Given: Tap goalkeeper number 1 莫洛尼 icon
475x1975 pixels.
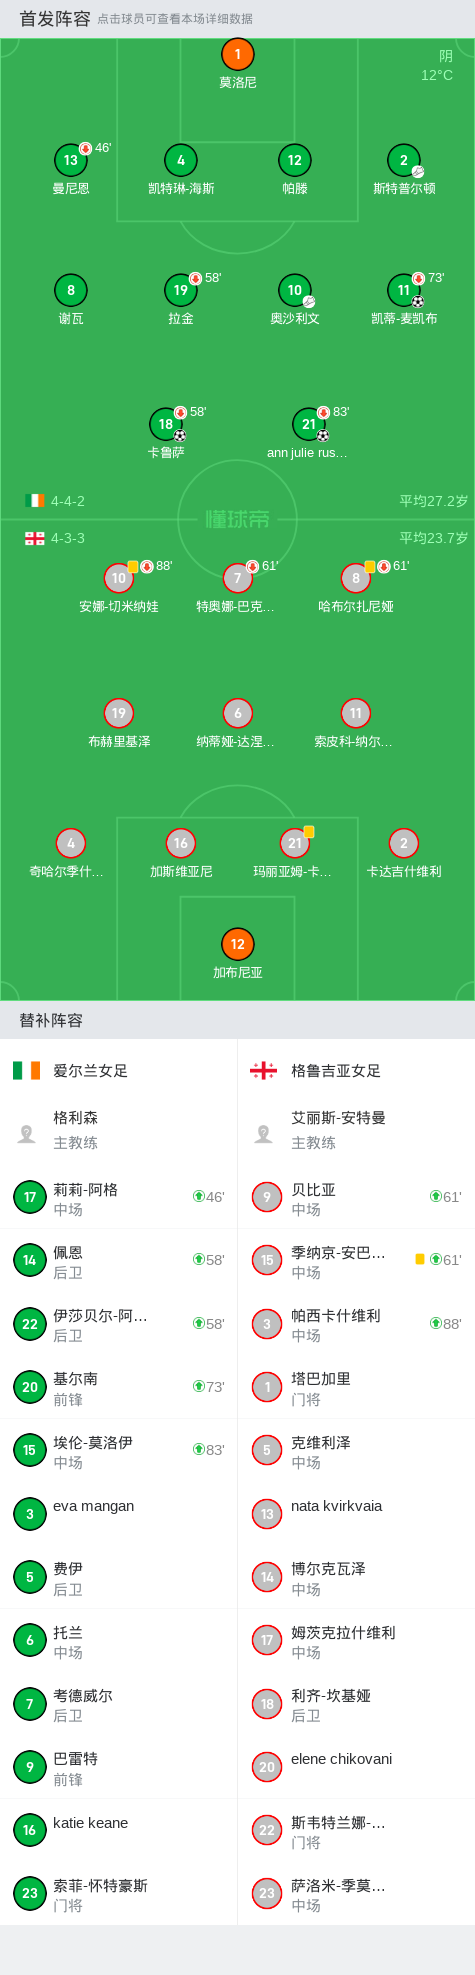Looking at the screenshot, I should tap(237, 54).
